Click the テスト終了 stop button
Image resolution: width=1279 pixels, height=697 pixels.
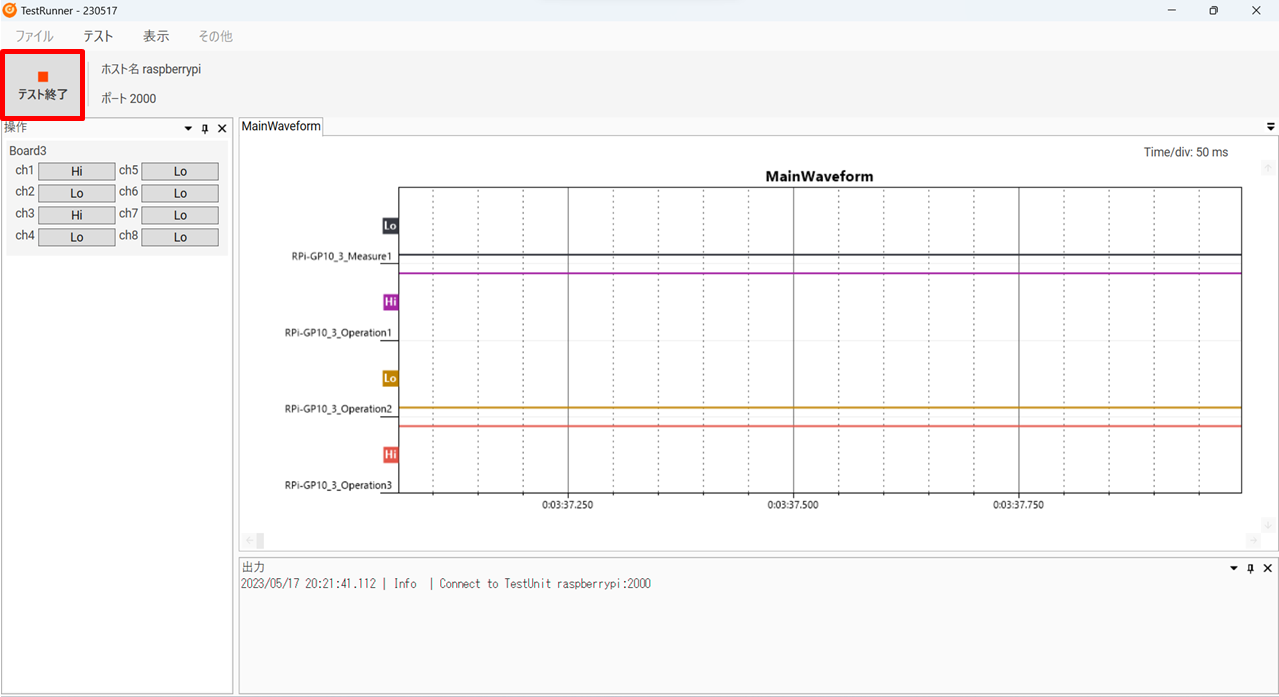coord(42,86)
